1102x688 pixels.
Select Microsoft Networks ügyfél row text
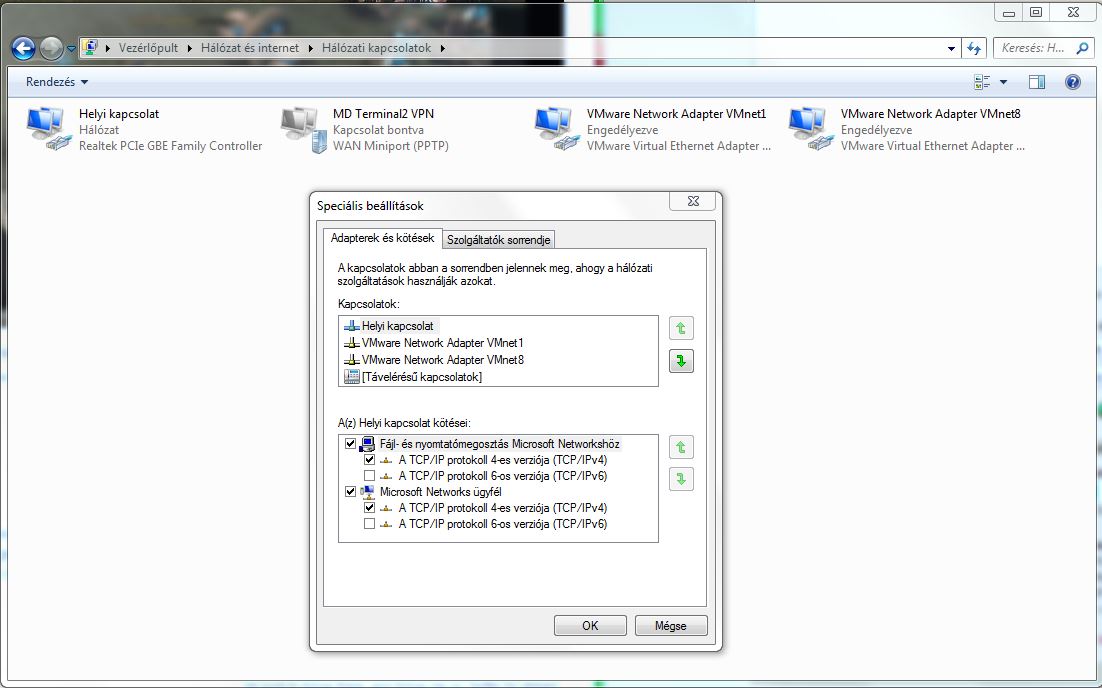click(441, 492)
